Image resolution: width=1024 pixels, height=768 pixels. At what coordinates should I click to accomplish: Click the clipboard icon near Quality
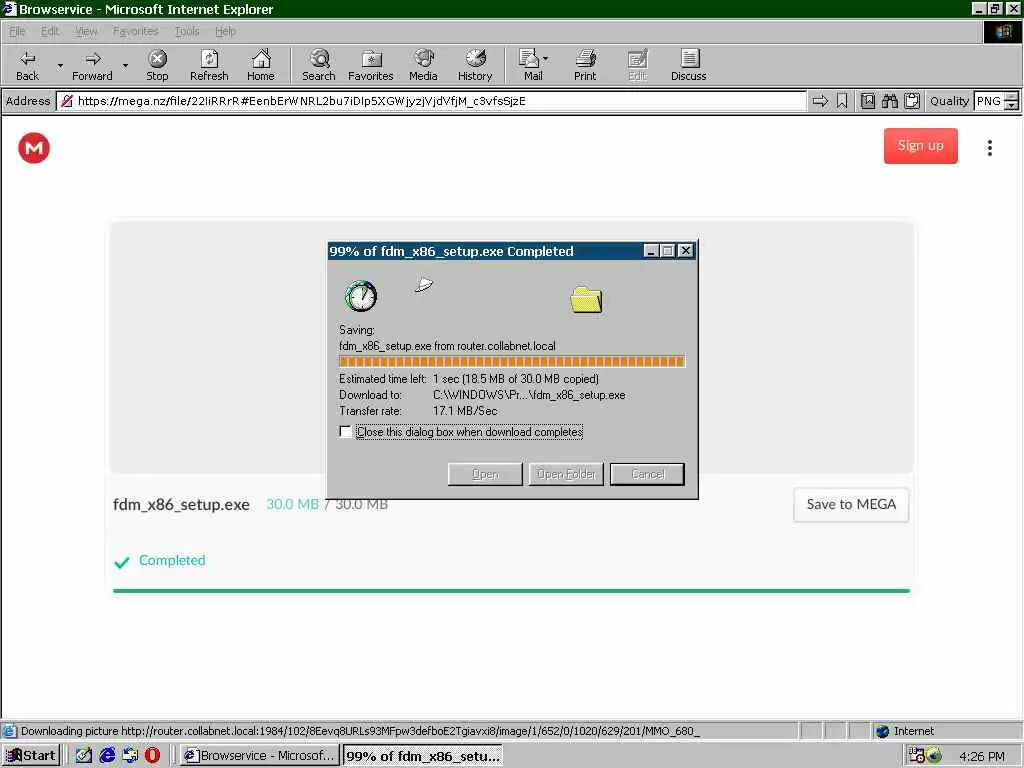(x=912, y=101)
